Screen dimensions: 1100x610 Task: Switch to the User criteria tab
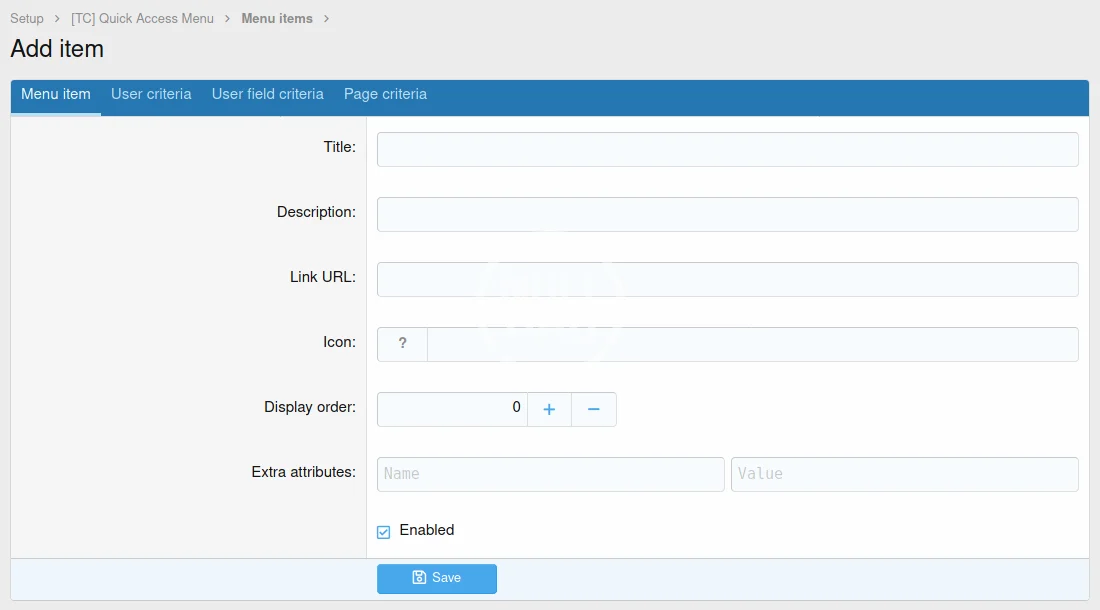[151, 94]
